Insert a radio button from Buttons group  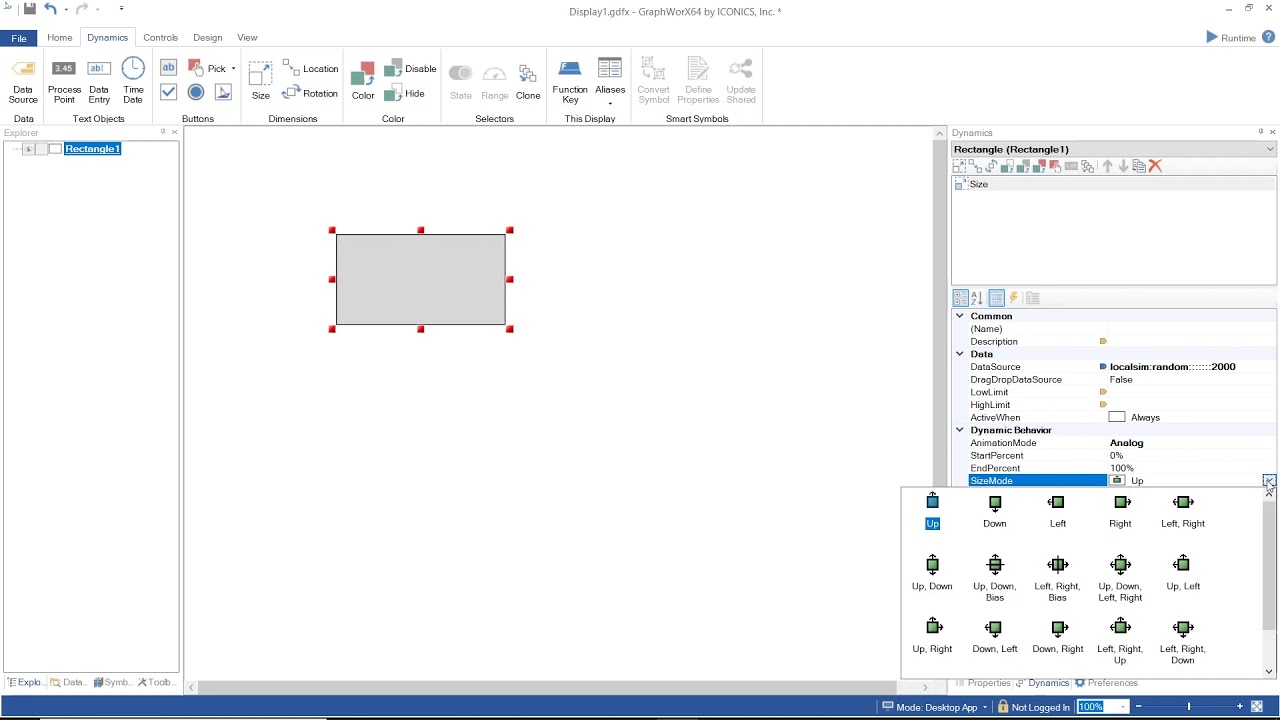196,92
